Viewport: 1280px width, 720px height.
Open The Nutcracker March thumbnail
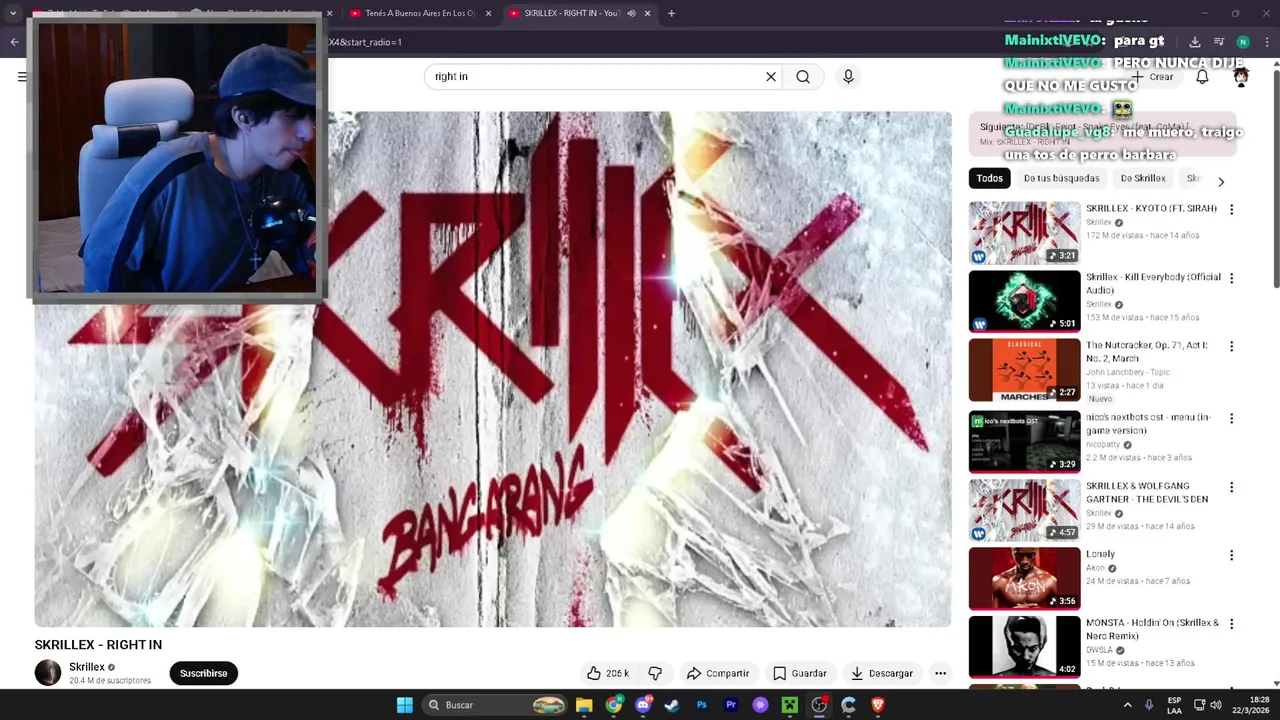(1024, 370)
